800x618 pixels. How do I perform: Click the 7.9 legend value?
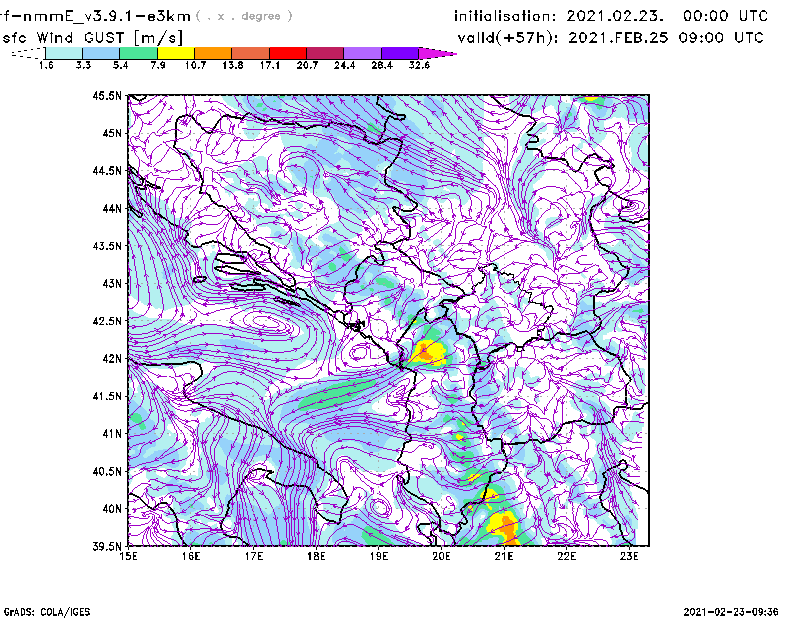158,65
